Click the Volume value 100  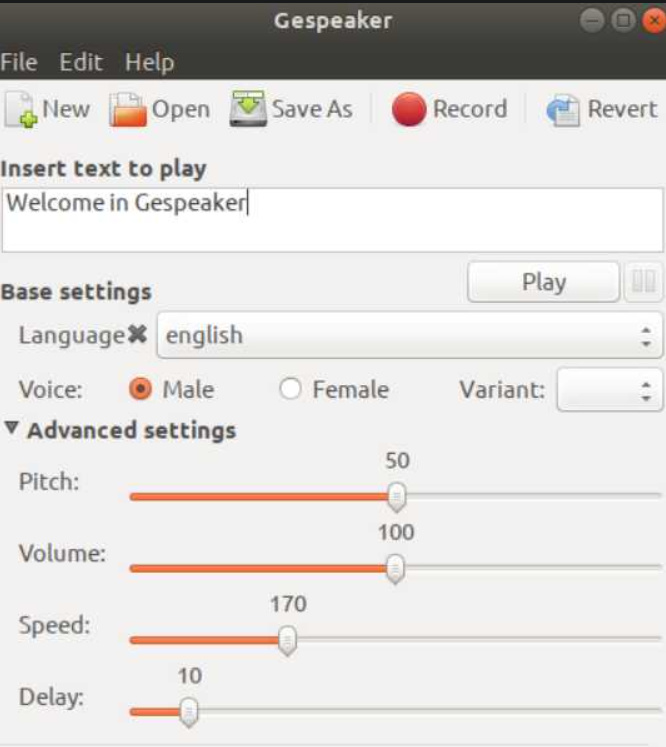tap(396, 532)
